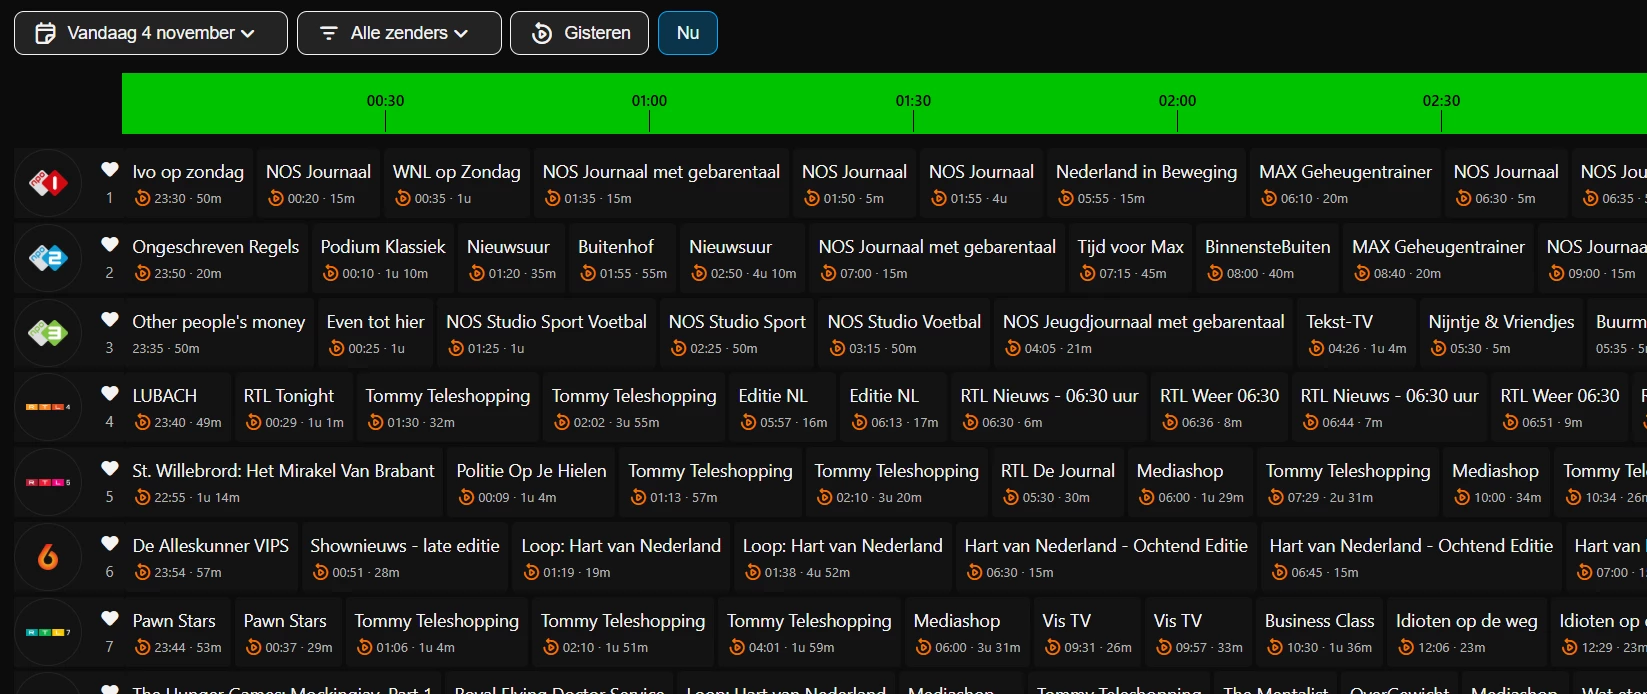Toggle favorite heart for channel 5
The width and height of the screenshot is (1647, 694).
coord(110,469)
